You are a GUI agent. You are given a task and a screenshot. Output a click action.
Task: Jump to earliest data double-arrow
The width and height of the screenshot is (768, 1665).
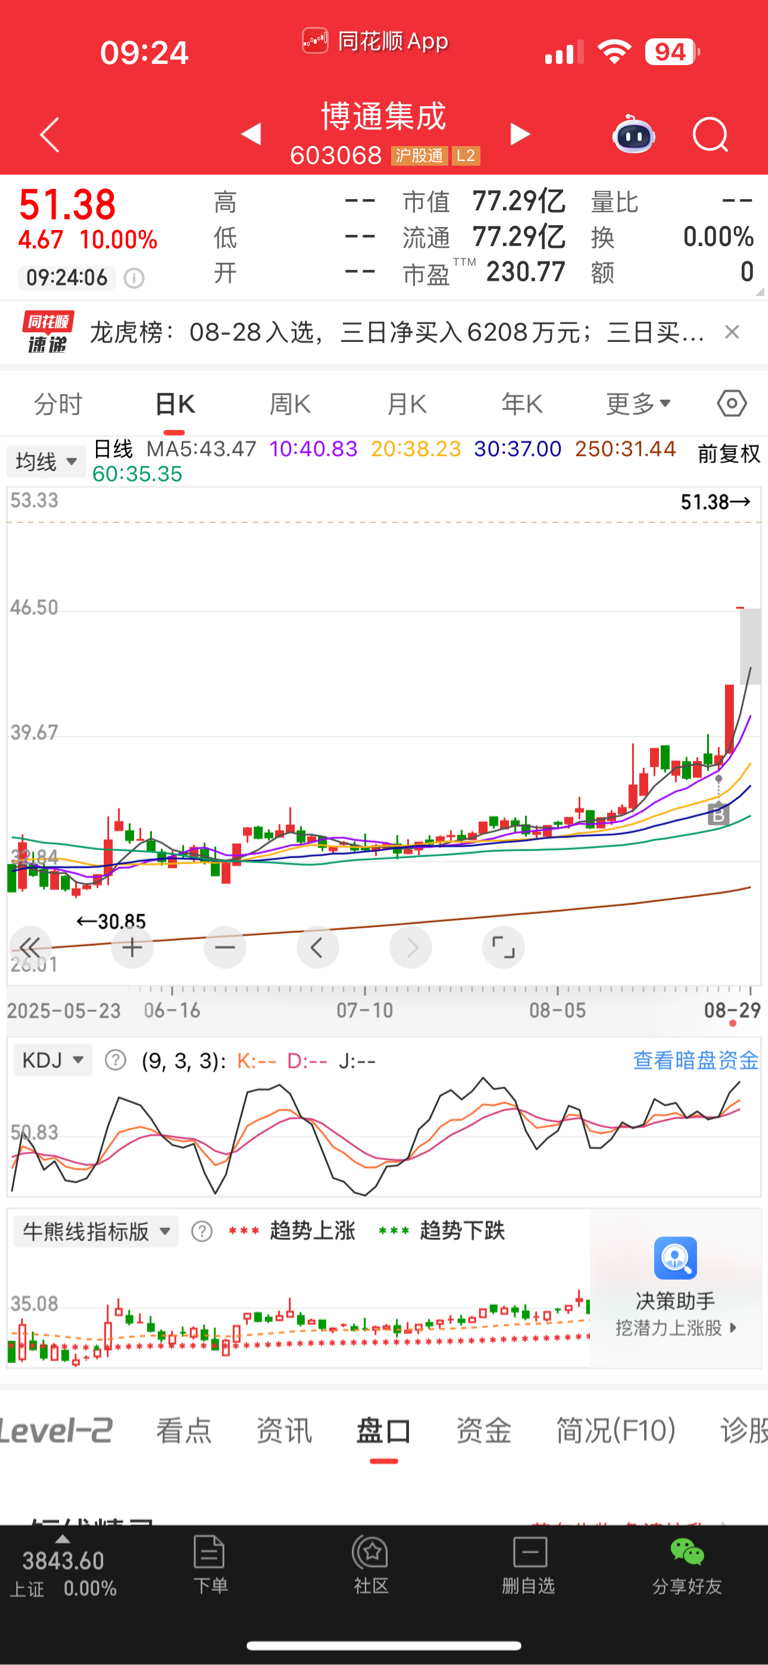[x=30, y=947]
